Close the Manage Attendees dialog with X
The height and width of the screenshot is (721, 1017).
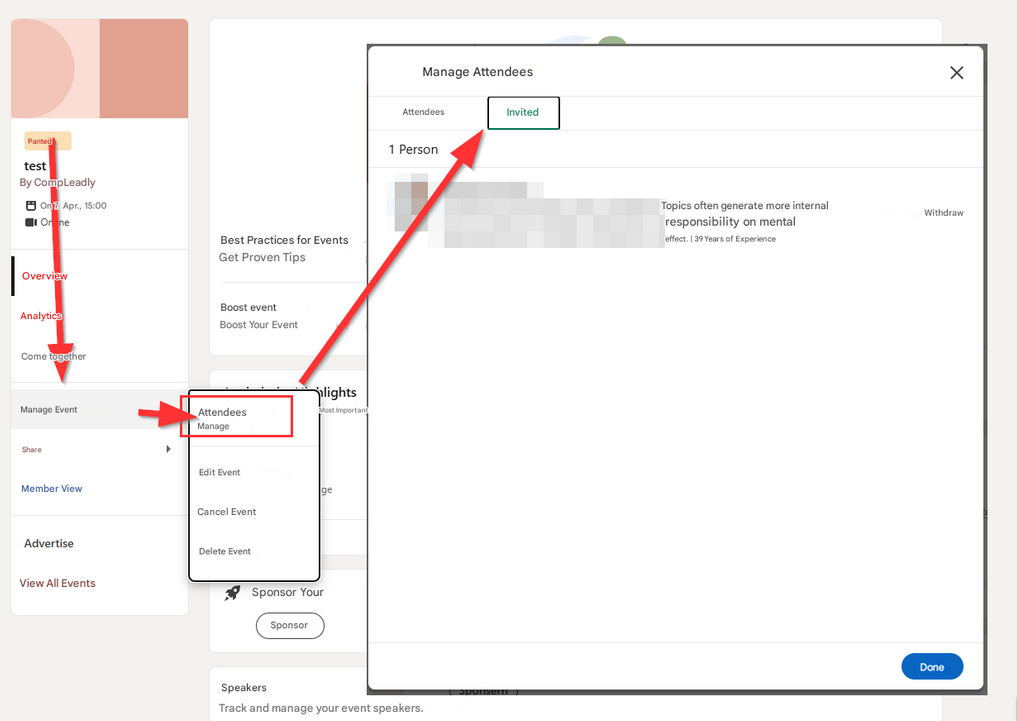coord(956,73)
